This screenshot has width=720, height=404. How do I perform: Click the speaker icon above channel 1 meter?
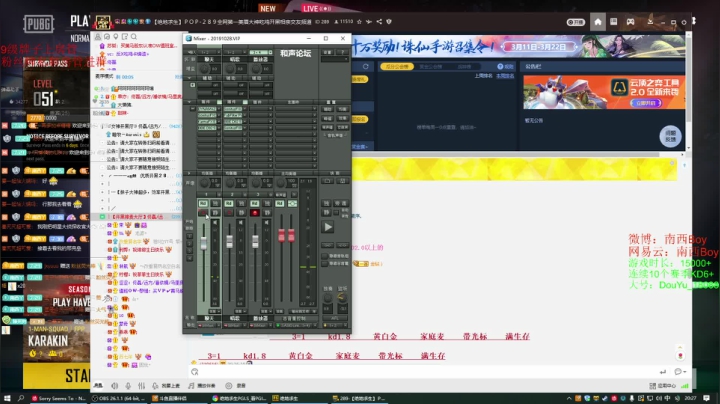215,222
